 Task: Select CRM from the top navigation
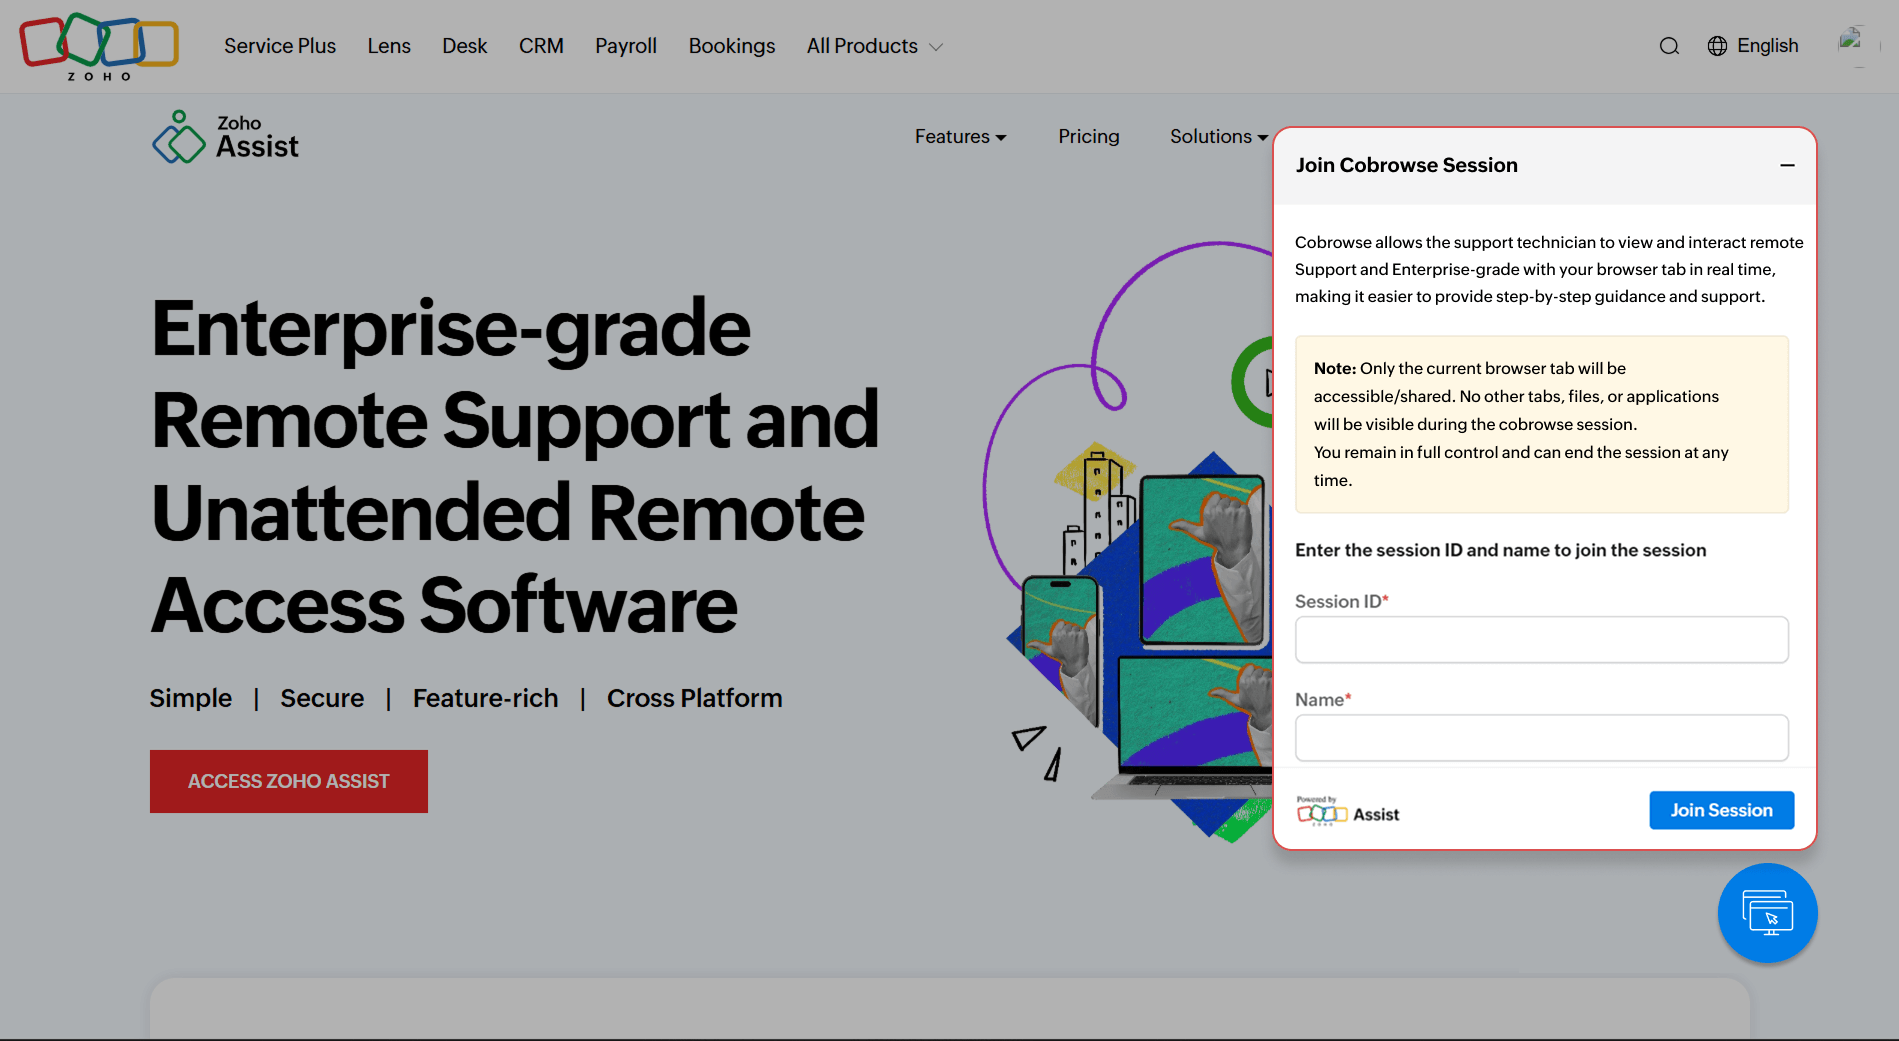(541, 46)
